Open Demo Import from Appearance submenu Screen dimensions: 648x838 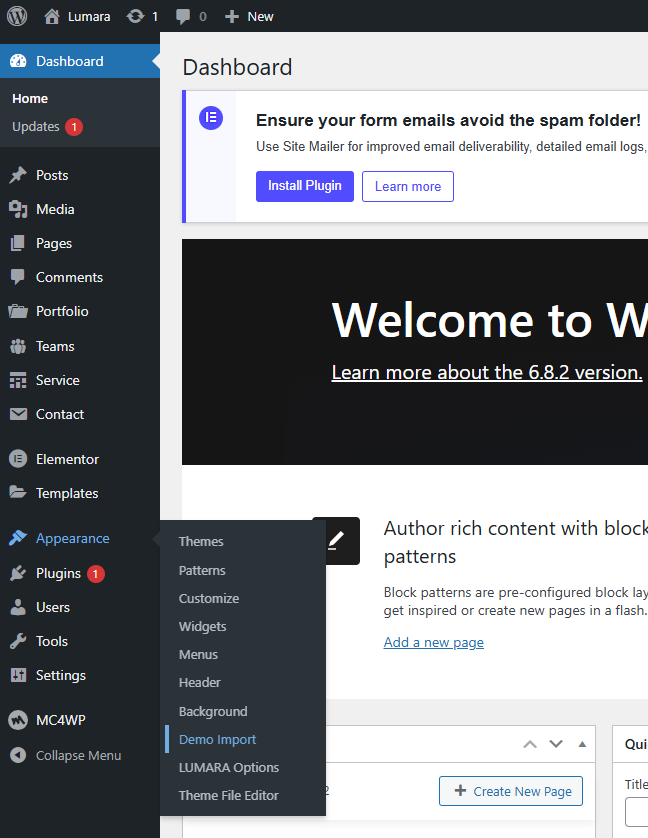point(217,739)
